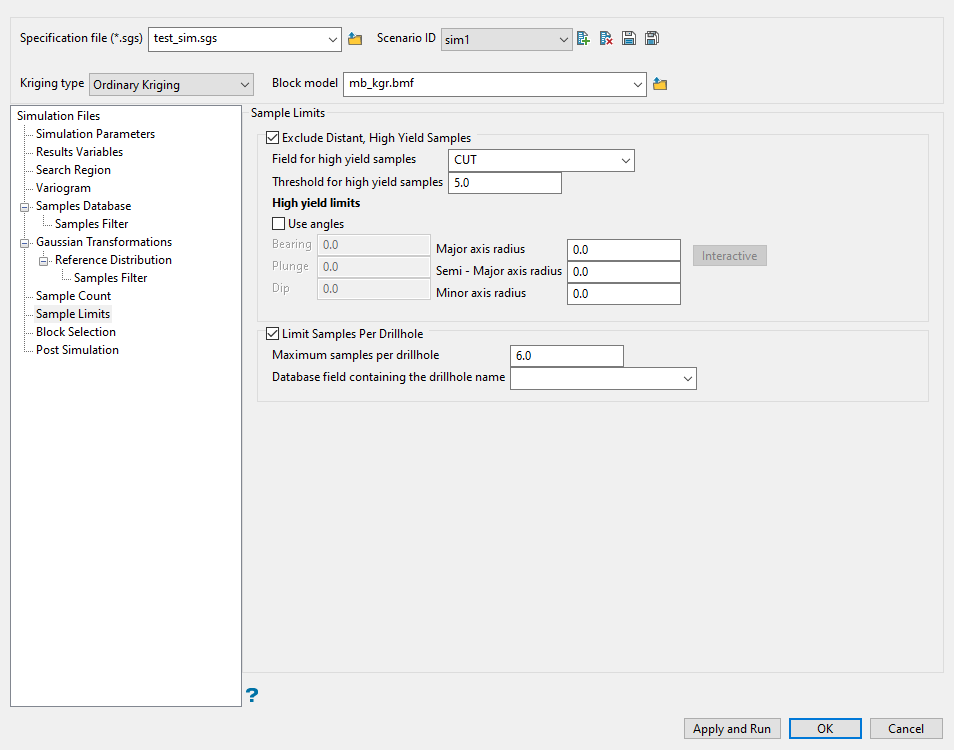Browse for a specification file via folder icon

tap(355, 39)
